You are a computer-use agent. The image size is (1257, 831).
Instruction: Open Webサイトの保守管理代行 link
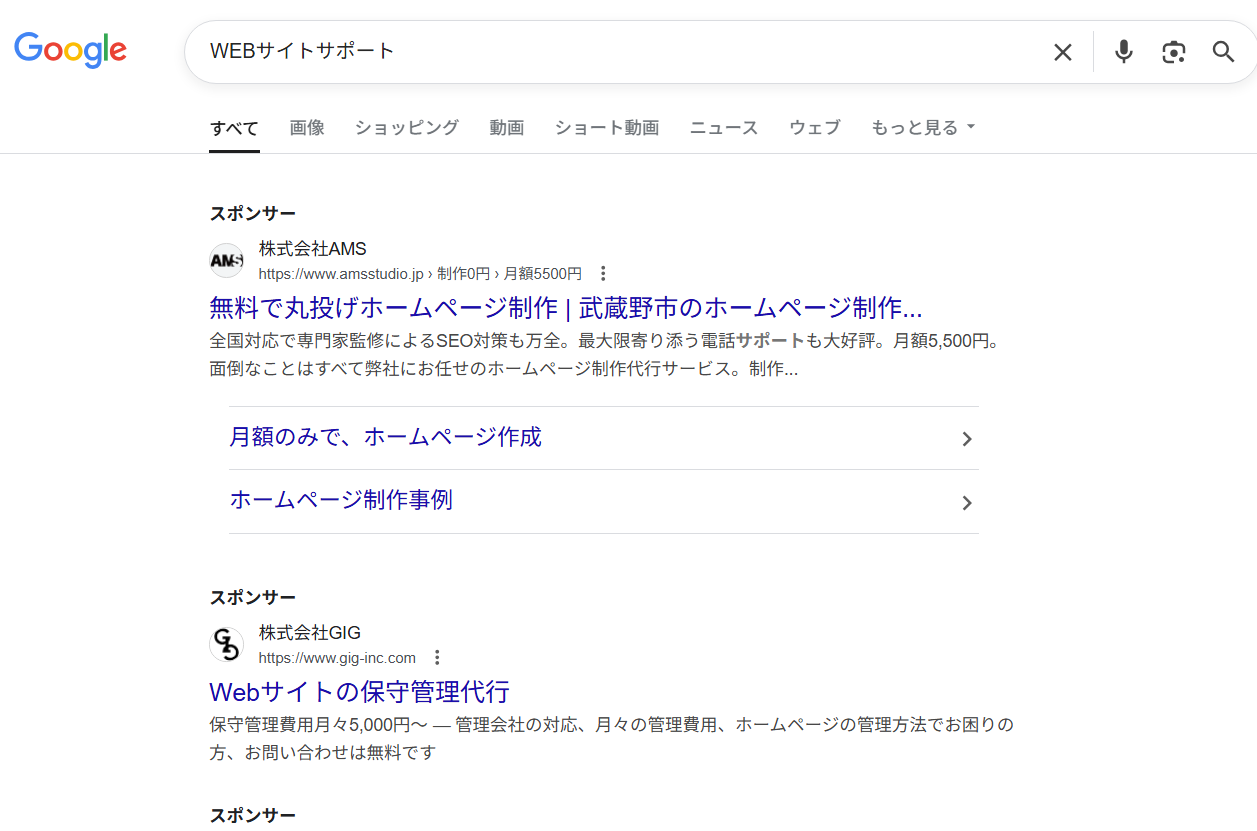tap(359, 691)
